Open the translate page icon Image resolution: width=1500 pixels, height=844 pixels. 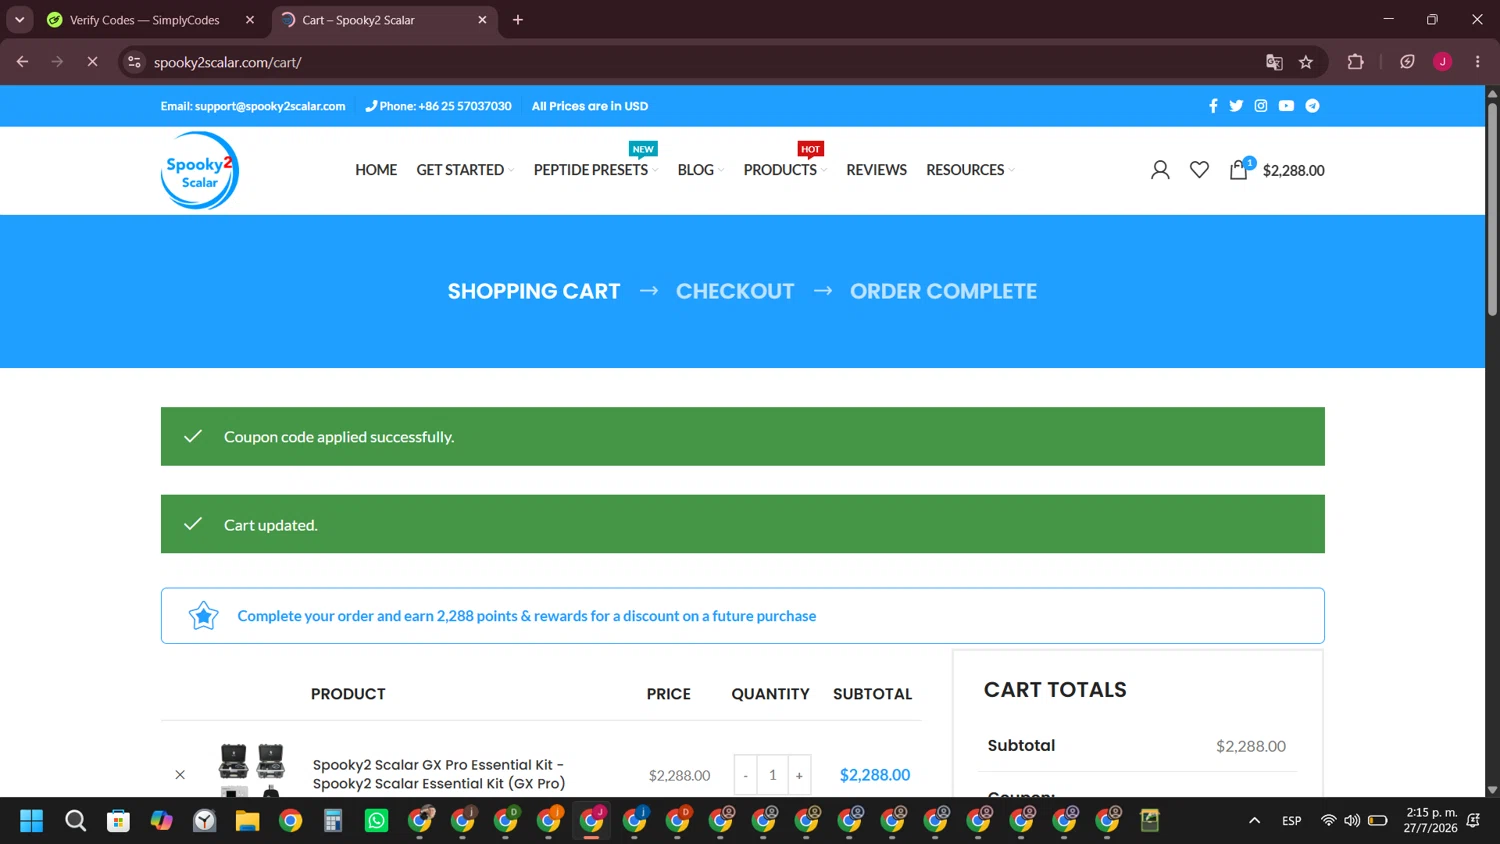point(1274,62)
